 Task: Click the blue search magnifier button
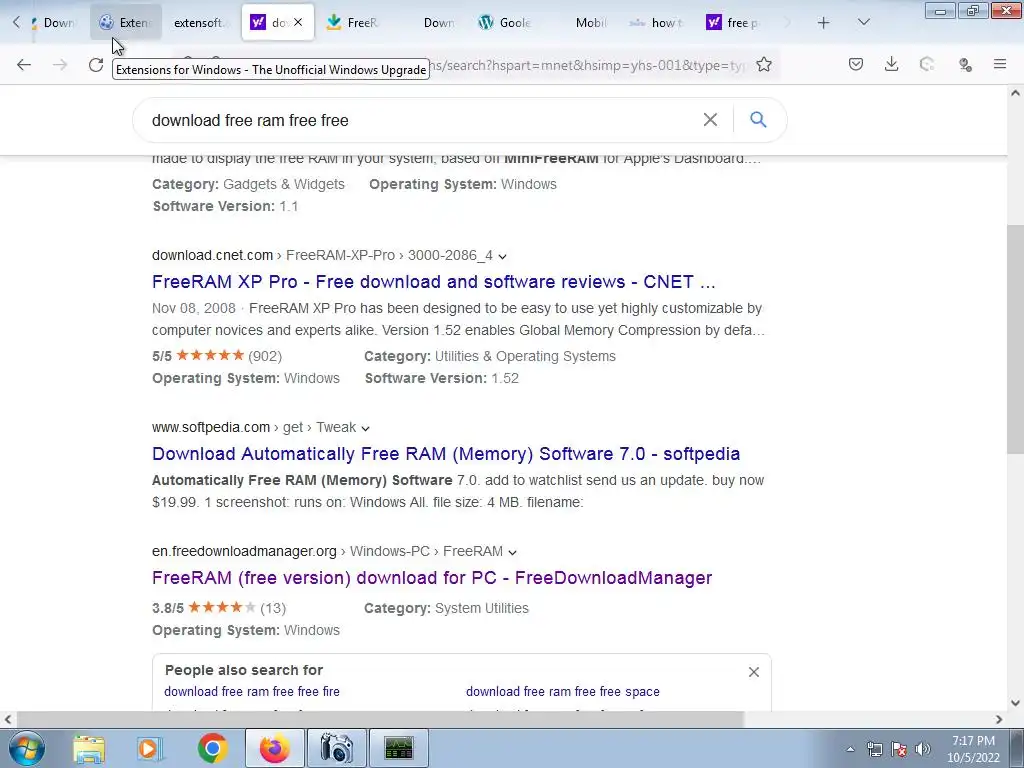pos(758,120)
